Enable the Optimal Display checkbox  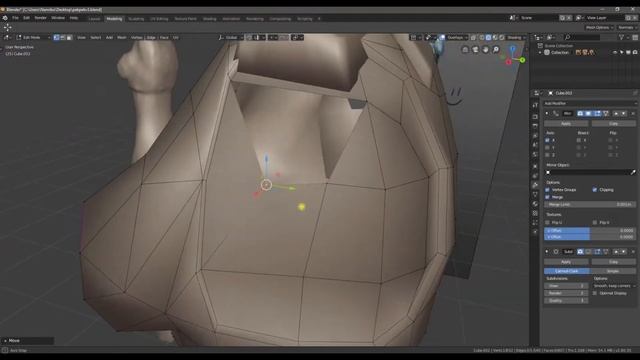point(595,293)
